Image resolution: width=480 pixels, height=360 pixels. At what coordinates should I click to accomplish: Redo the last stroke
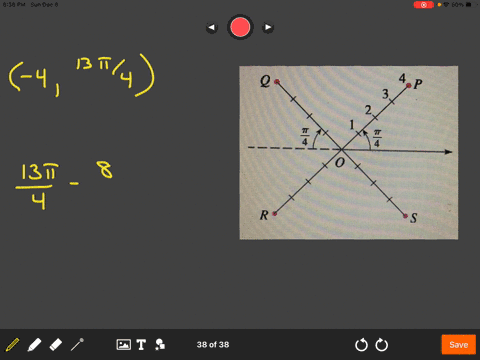382,345
